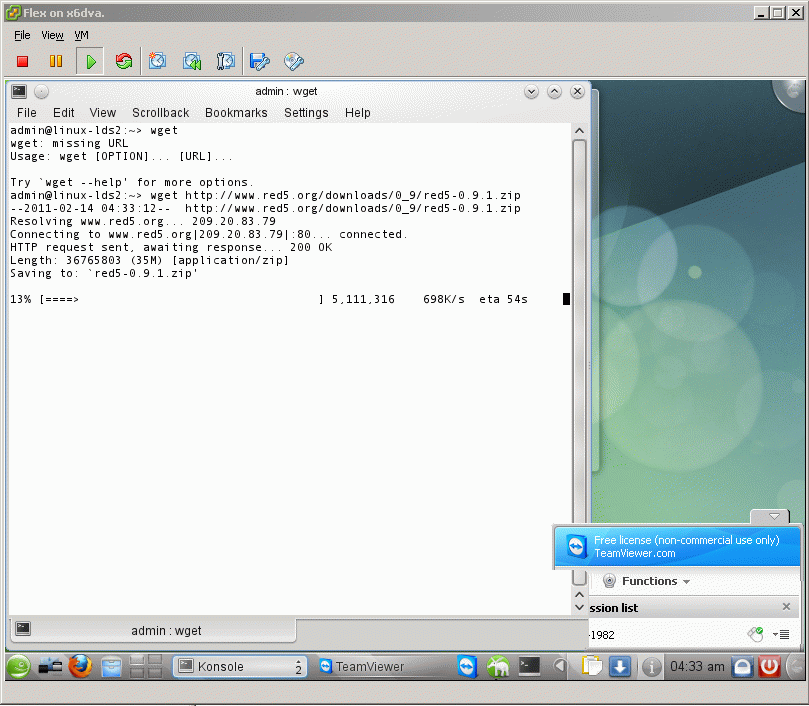Click the terminal tray icon
Screen dimensions: 809x706
pos(529,666)
